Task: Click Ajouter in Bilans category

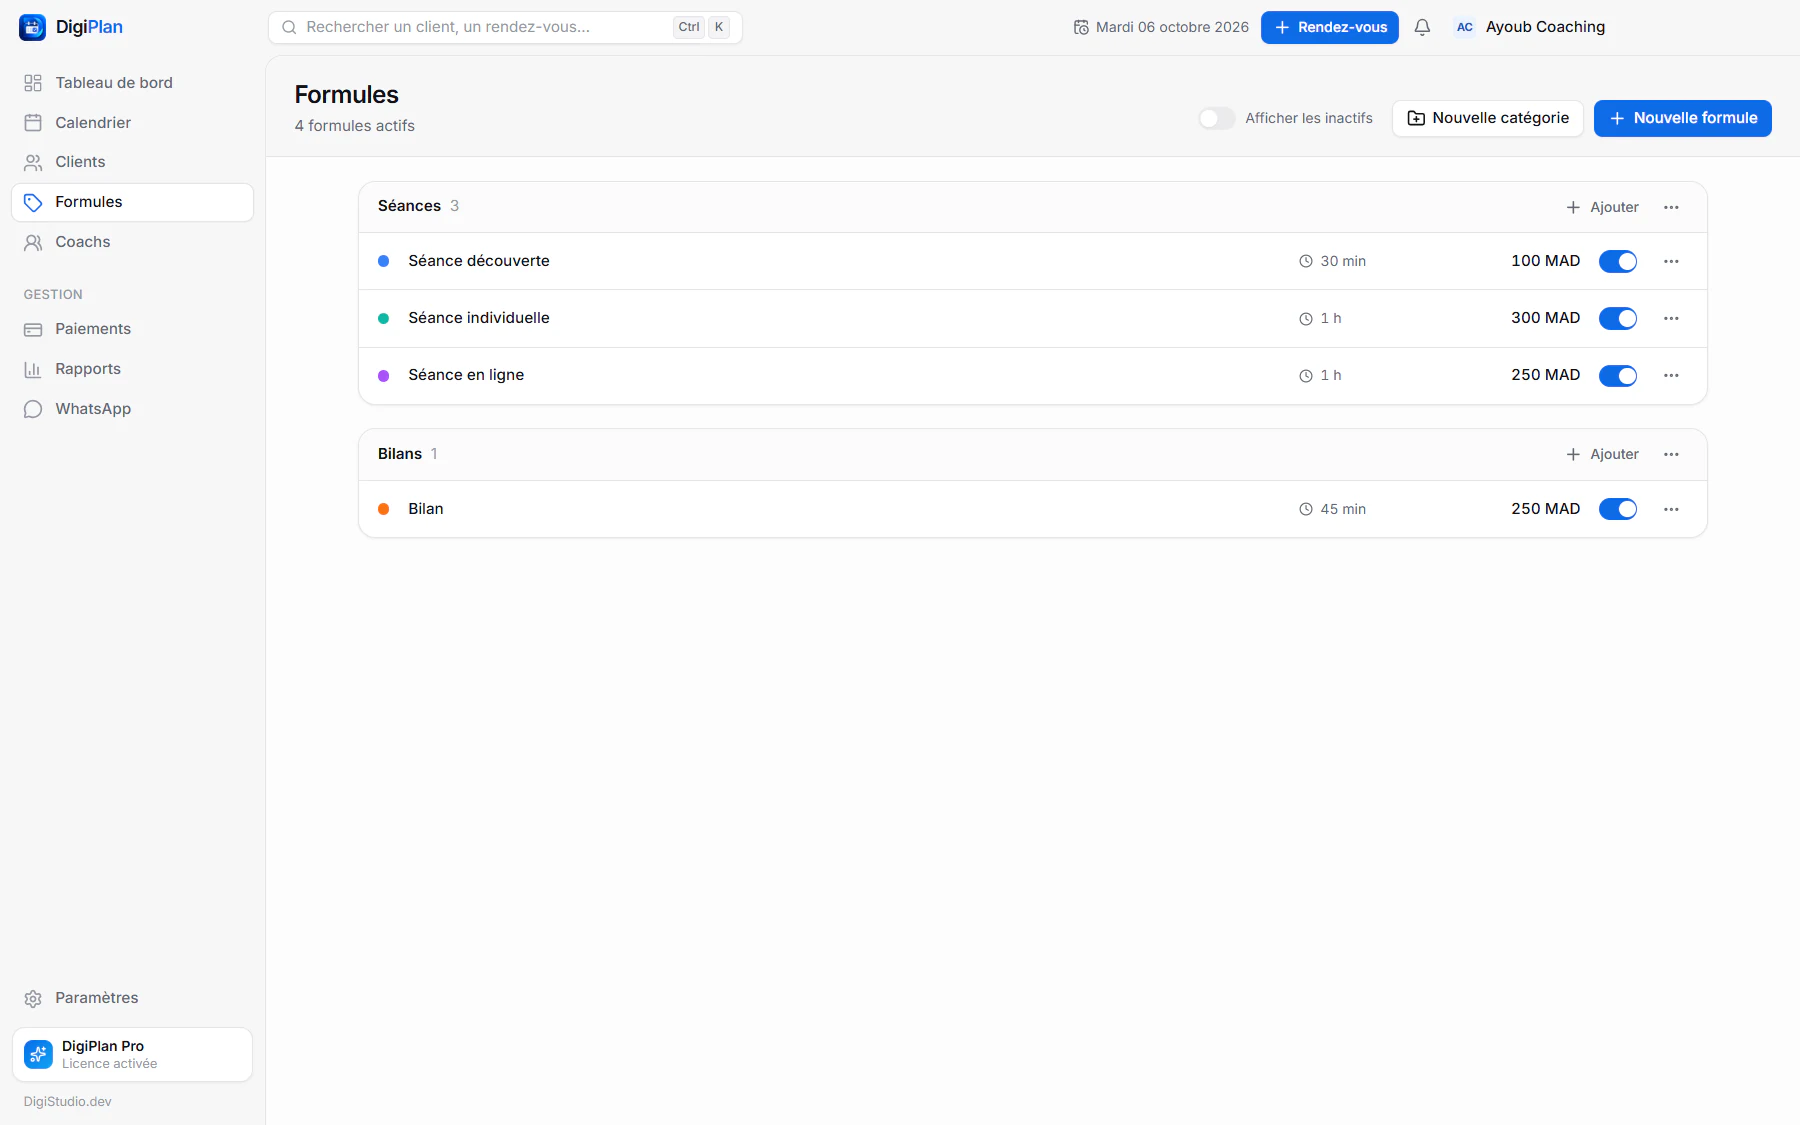Action: 1602,454
